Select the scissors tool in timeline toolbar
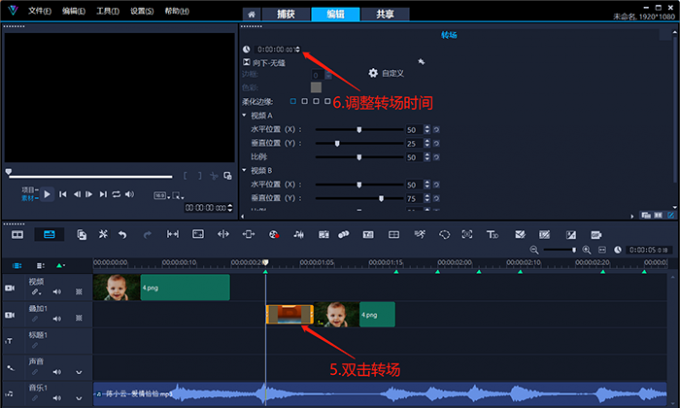 coord(102,234)
